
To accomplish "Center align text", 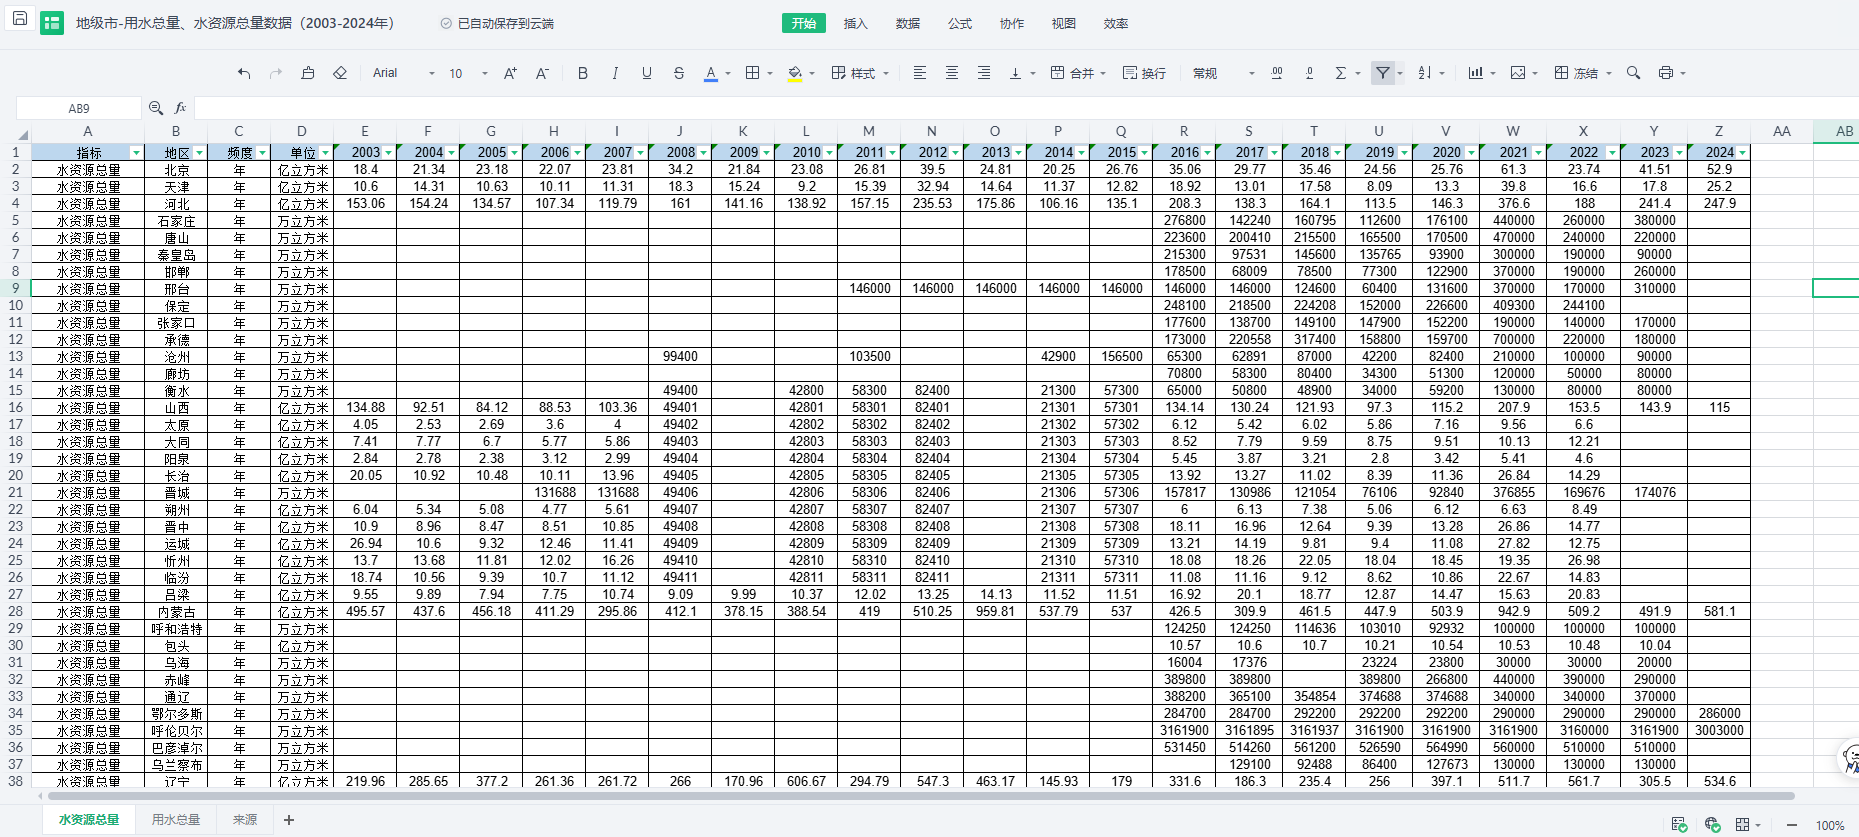I will point(952,73).
